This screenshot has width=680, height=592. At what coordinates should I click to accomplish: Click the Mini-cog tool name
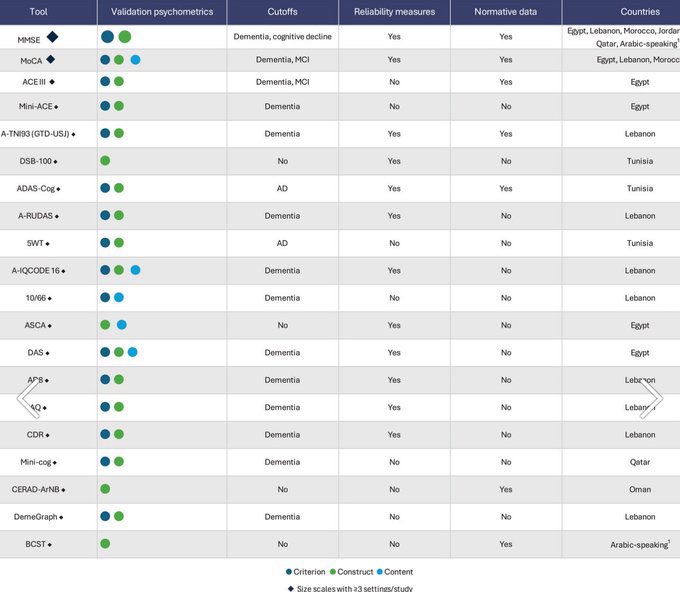click(36, 462)
